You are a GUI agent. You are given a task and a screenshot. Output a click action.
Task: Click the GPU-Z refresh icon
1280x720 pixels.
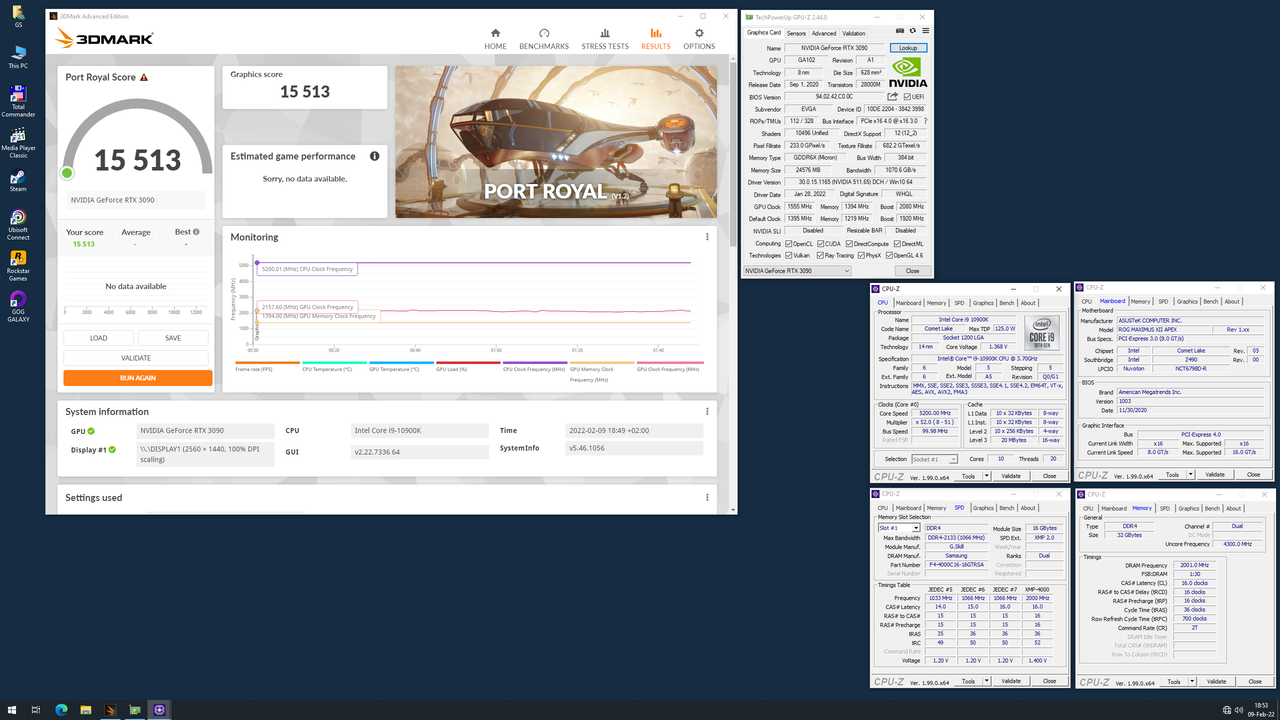coord(913,32)
